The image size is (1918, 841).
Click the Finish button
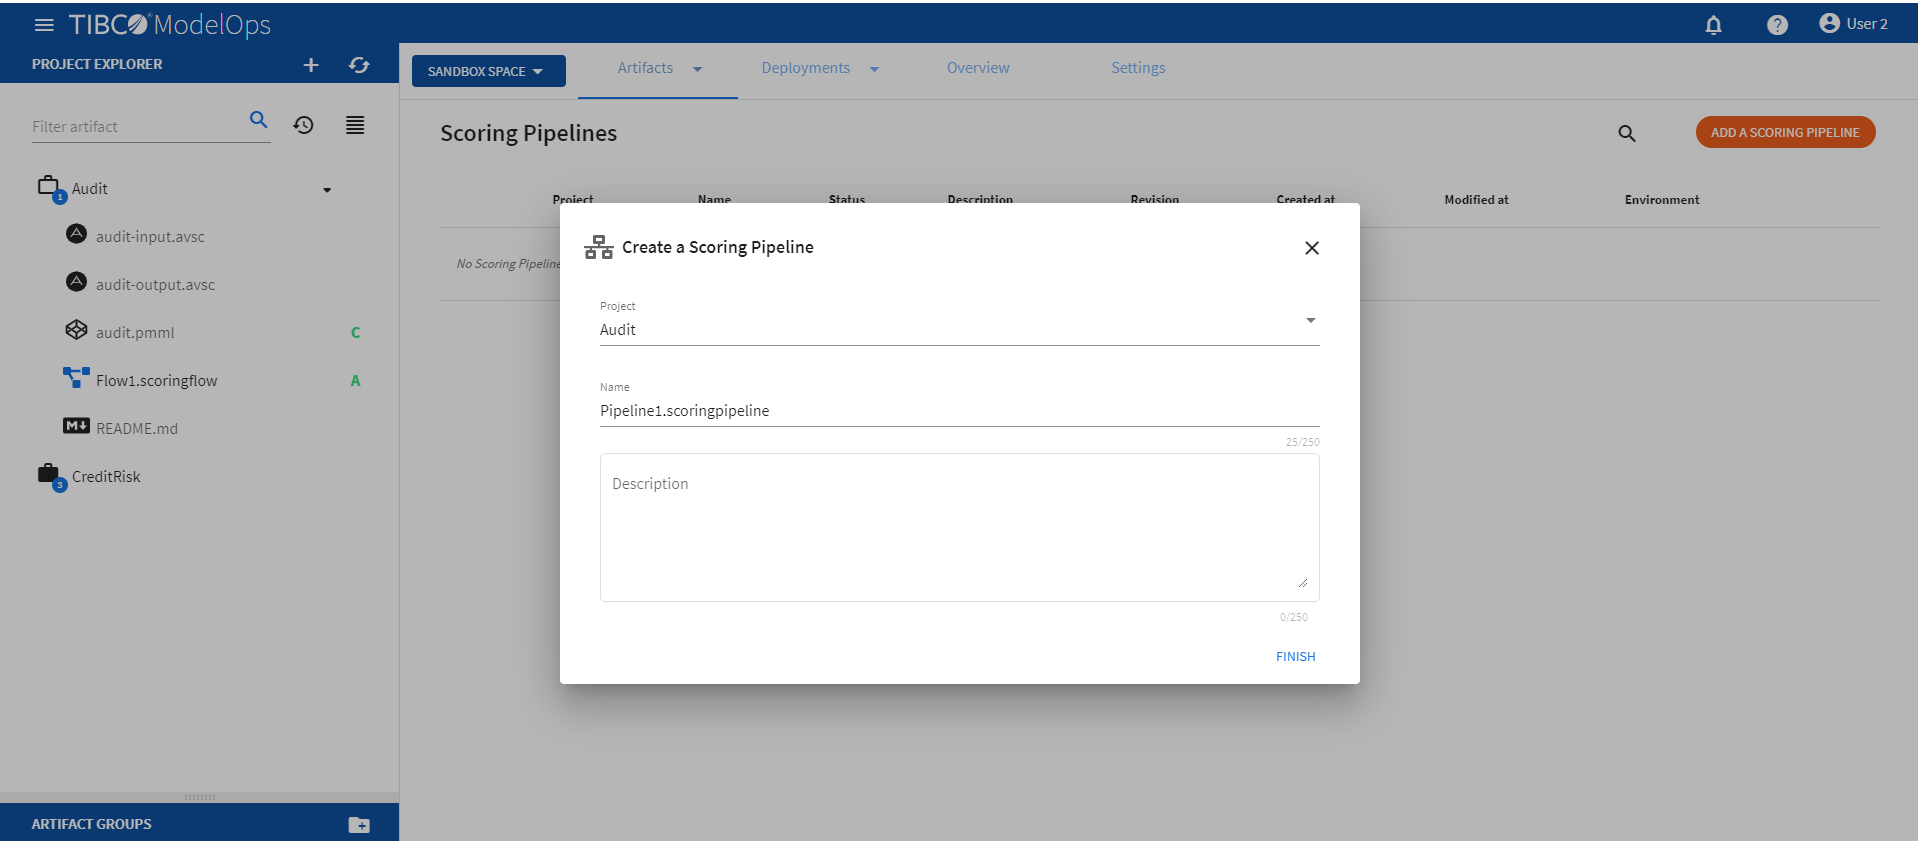[x=1295, y=657]
